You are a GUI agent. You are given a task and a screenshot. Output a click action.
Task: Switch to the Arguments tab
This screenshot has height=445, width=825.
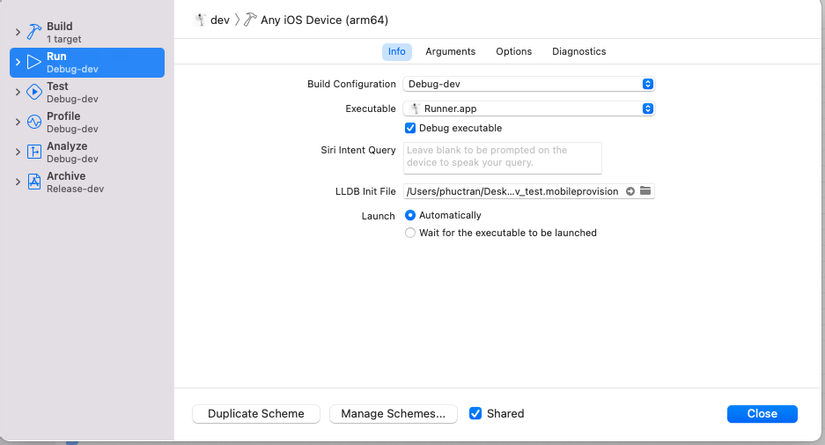450,52
